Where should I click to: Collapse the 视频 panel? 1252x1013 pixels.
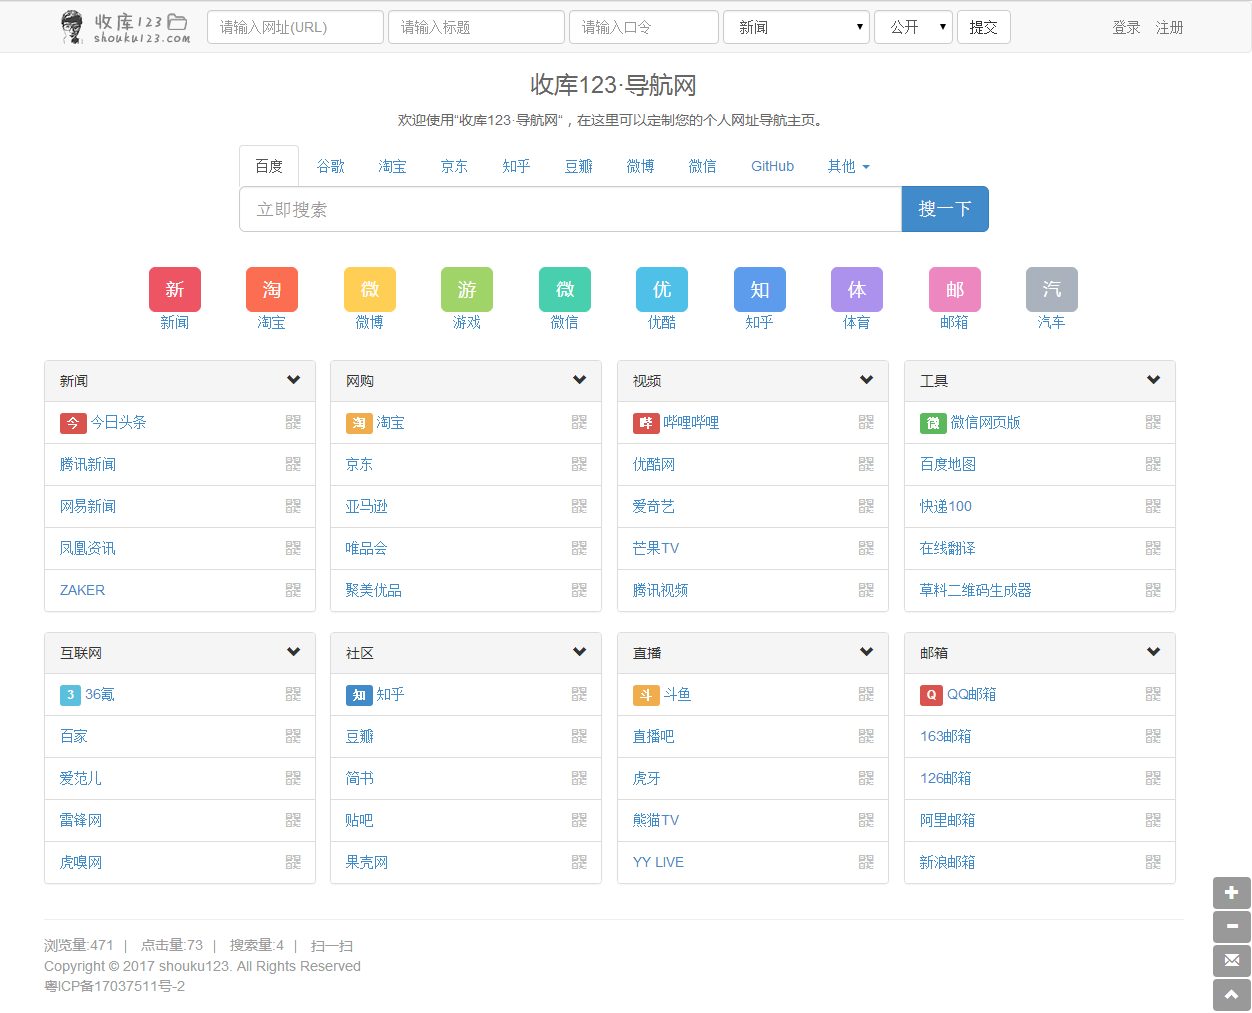pyautogui.click(x=866, y=380)
